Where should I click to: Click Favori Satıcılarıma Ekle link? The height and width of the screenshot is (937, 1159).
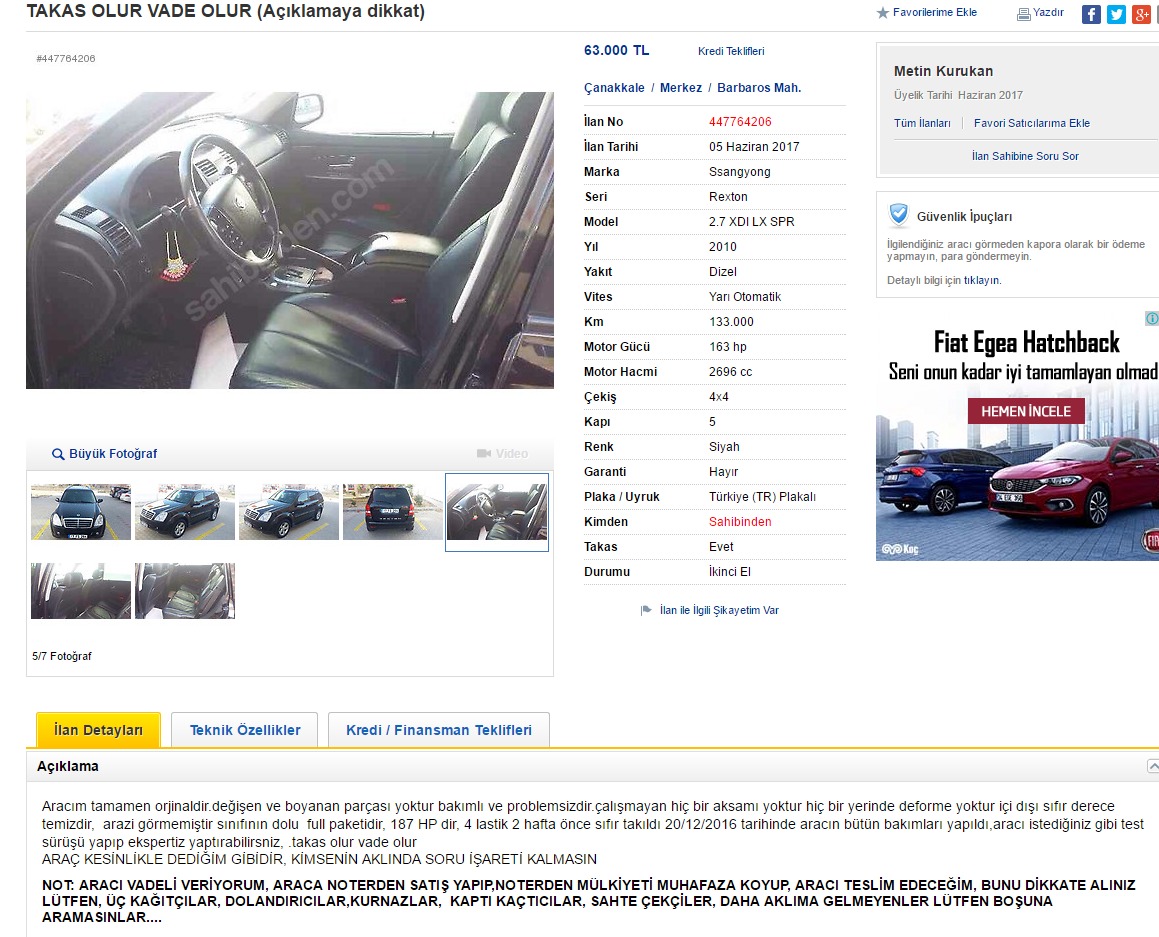pos(1032,123)
